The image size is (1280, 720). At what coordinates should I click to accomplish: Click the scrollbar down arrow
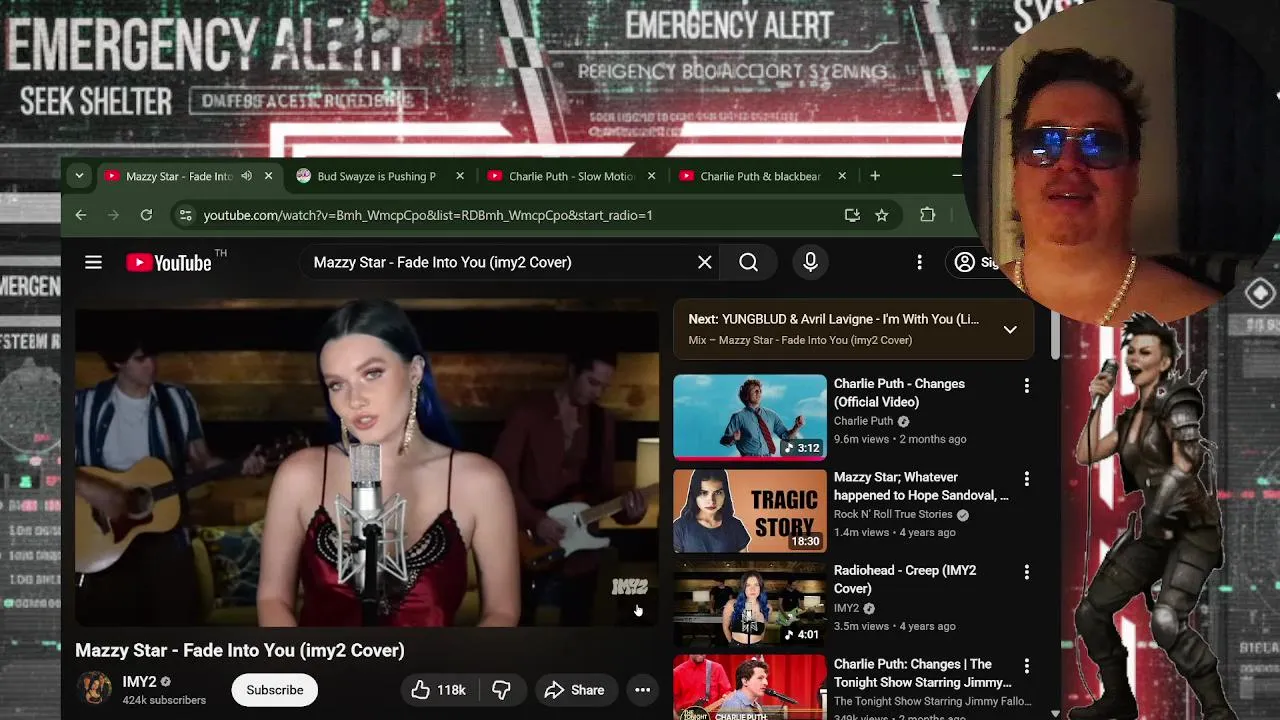1055,713
